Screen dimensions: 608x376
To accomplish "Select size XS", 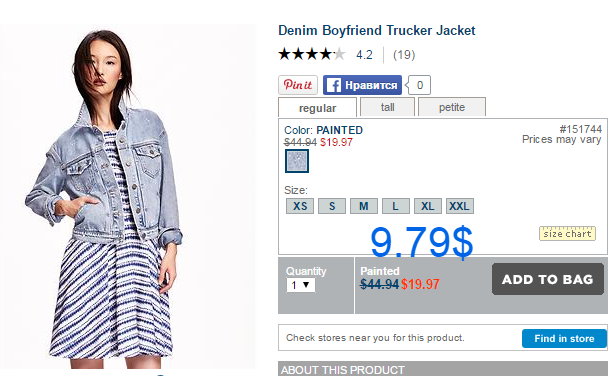I will (x=300, y=206).
